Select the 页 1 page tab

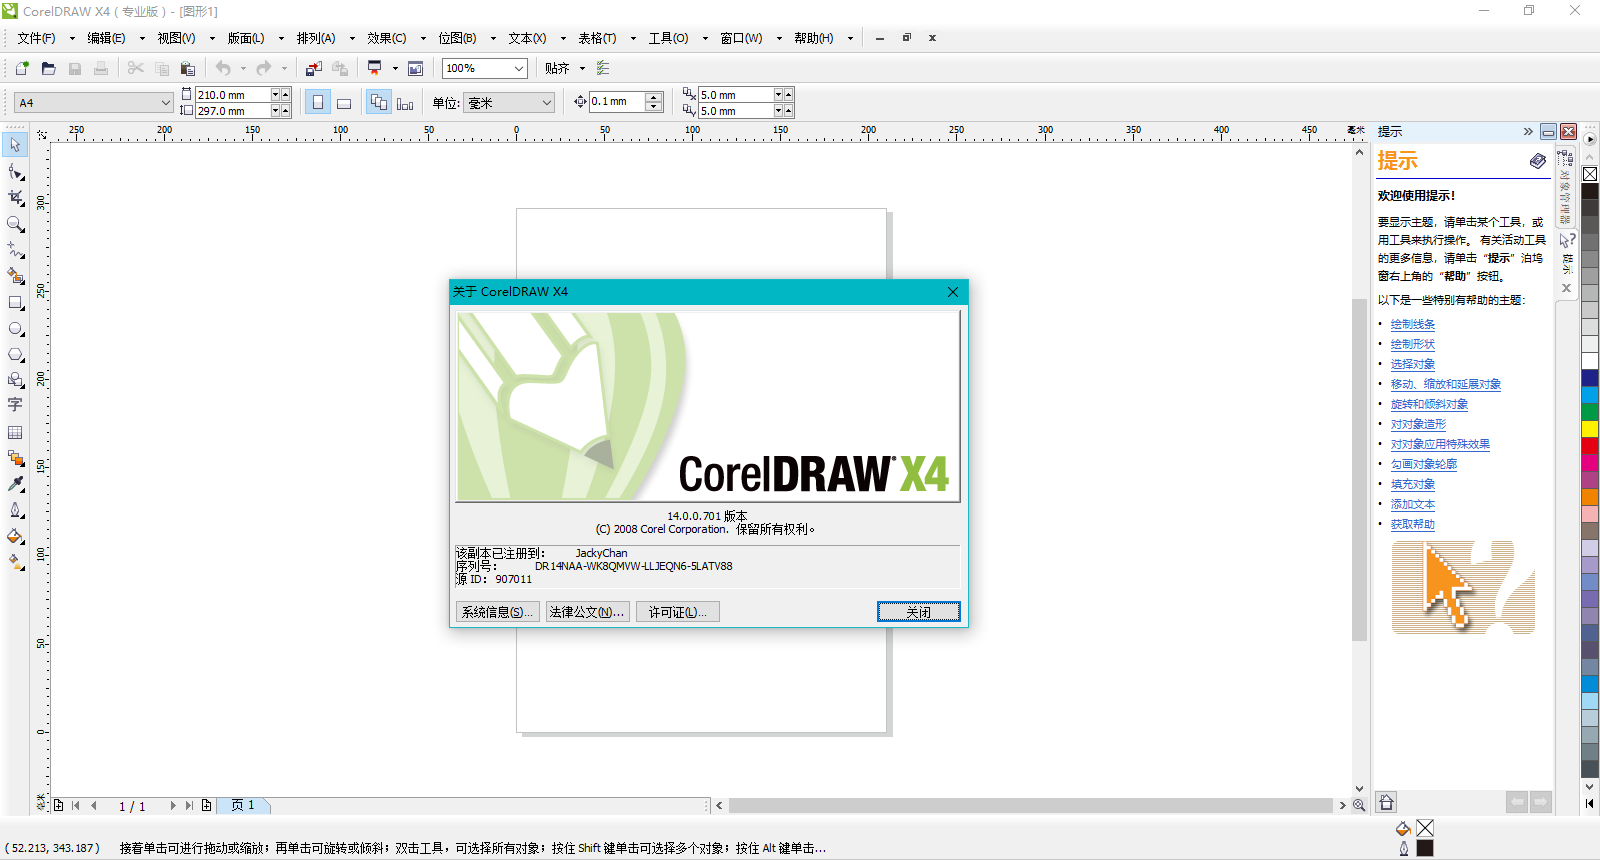pos(243,805)
